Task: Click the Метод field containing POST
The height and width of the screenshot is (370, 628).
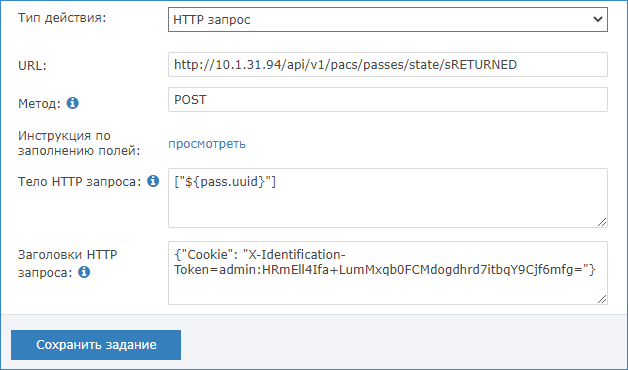Action: [x=388, y=100]
